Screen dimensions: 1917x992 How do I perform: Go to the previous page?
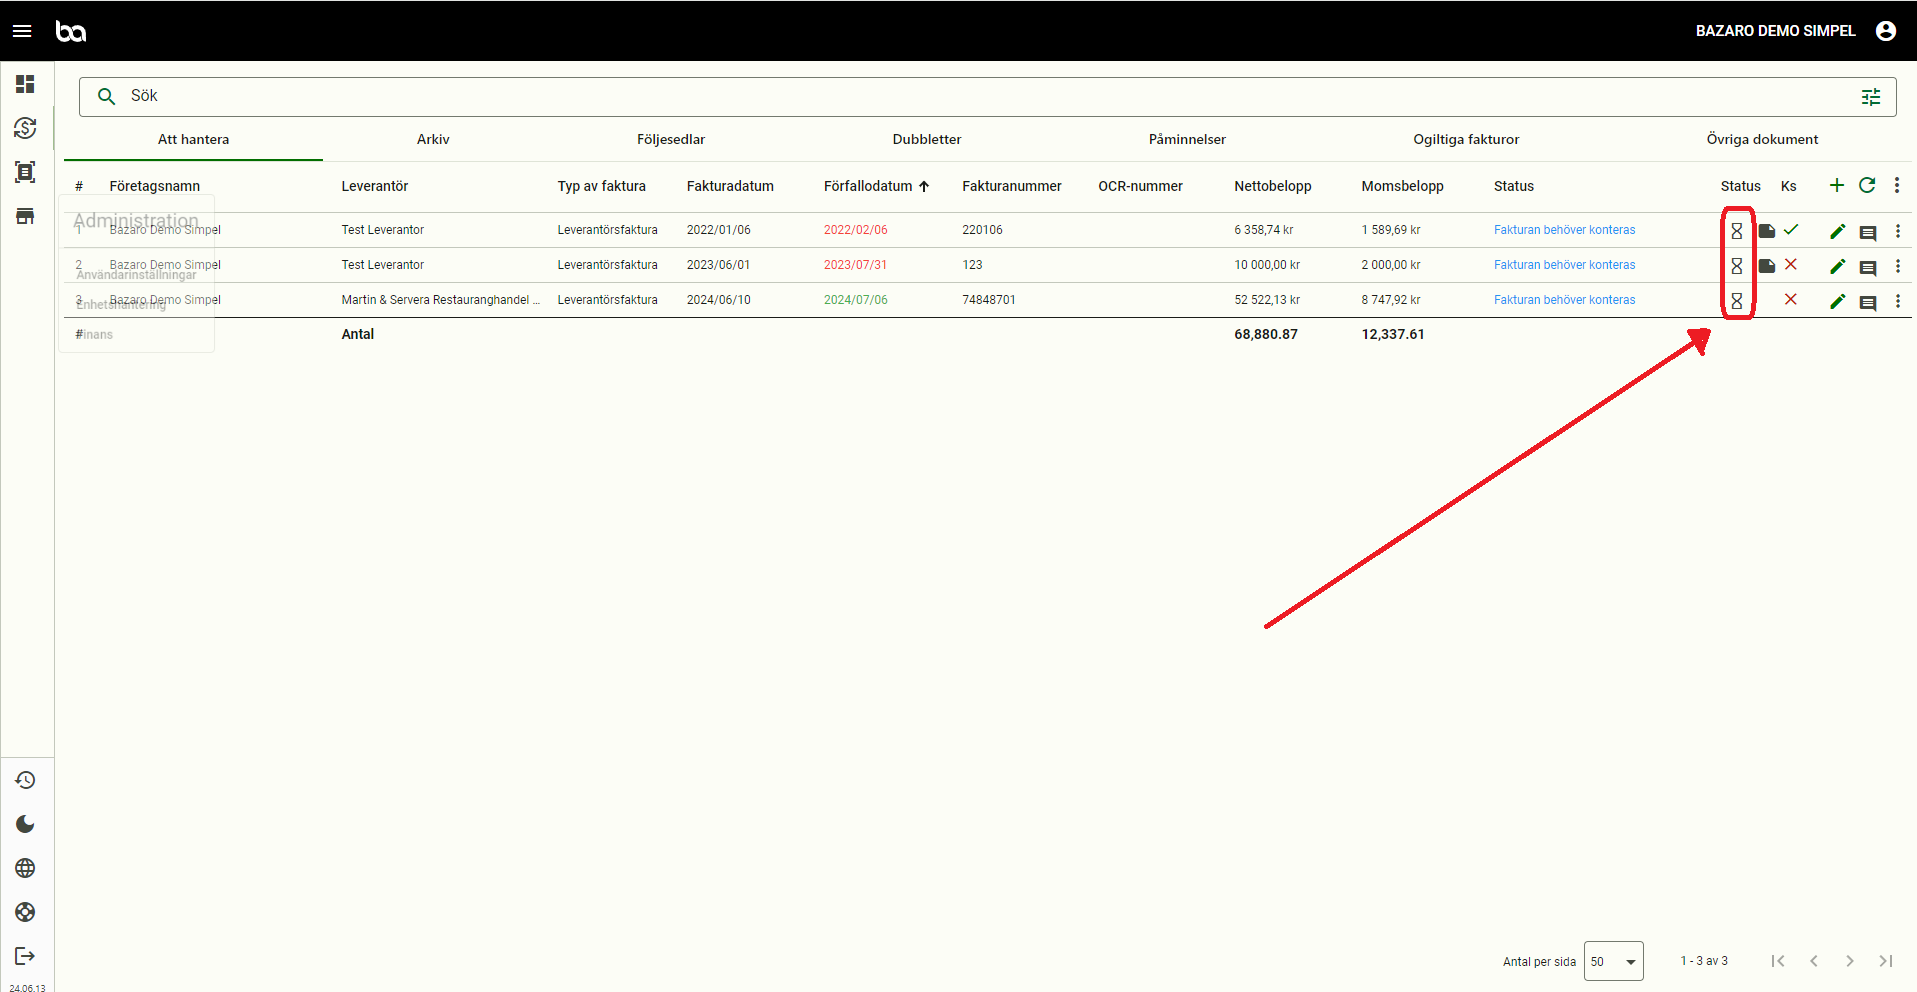click(x=1814, y=961)
